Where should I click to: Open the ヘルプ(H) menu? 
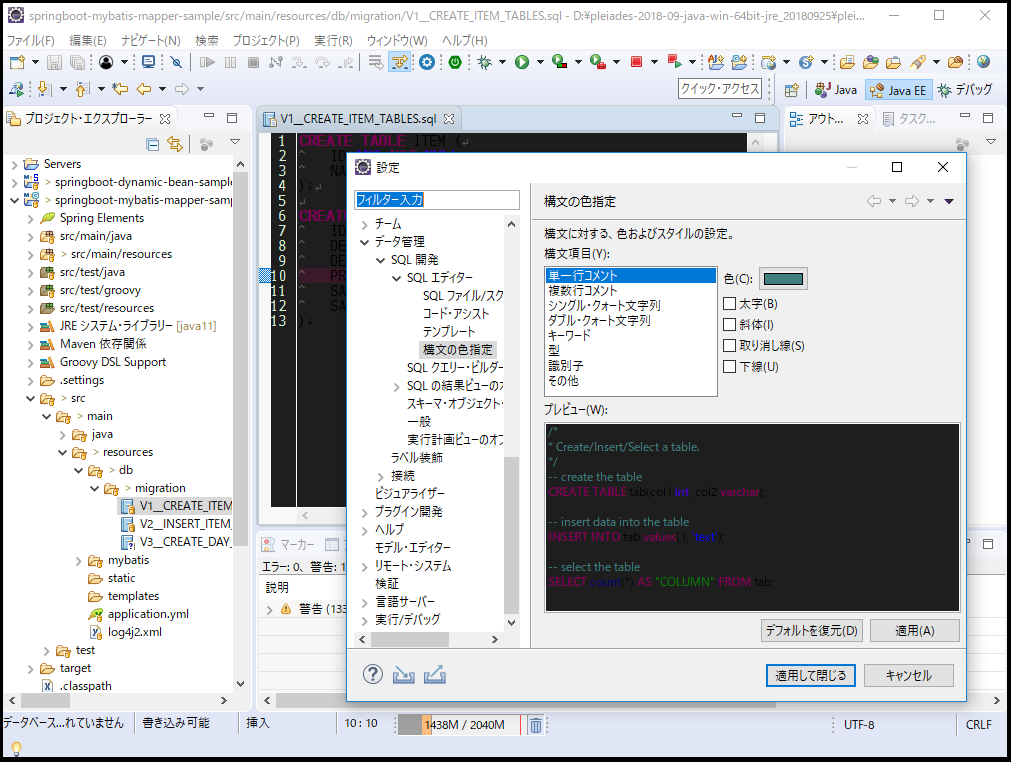(465, 41)
